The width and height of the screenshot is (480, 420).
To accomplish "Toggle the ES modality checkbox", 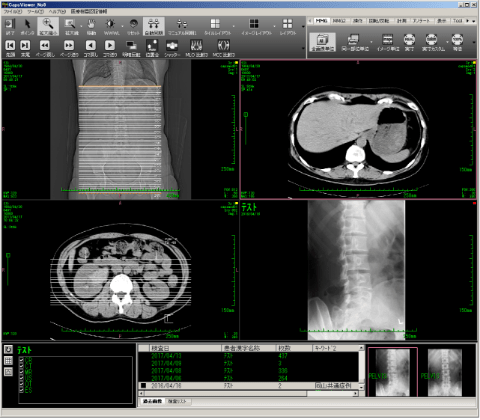I will [x=21, y=390].
